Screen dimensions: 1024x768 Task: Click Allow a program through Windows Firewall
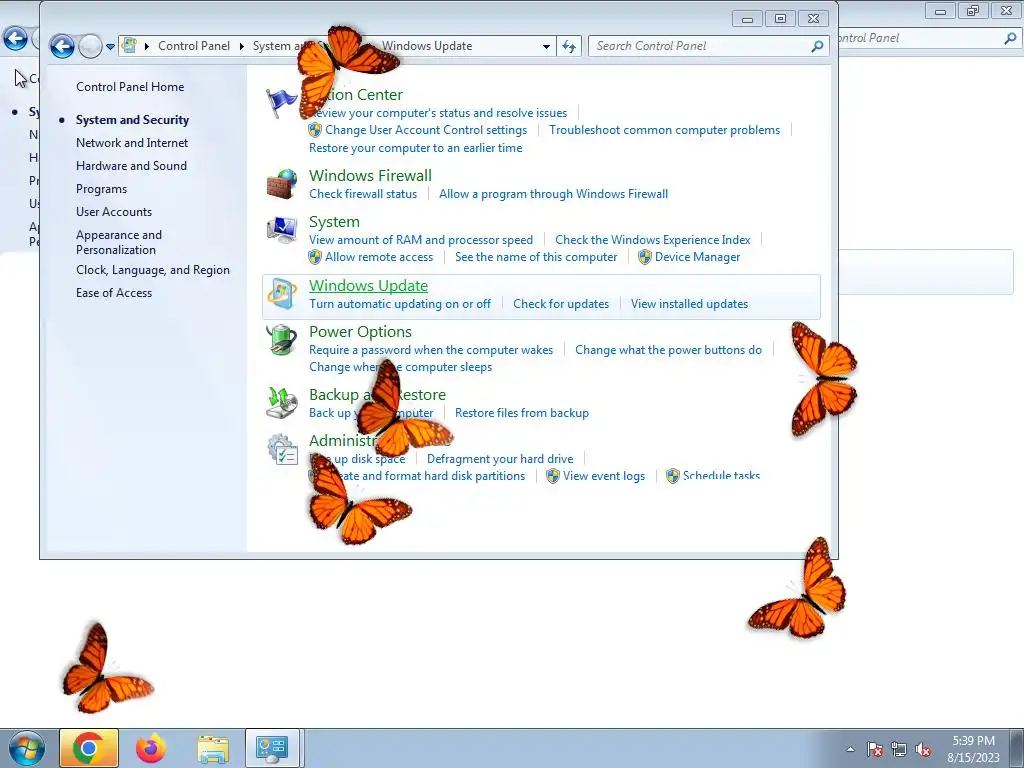(553, 194)
